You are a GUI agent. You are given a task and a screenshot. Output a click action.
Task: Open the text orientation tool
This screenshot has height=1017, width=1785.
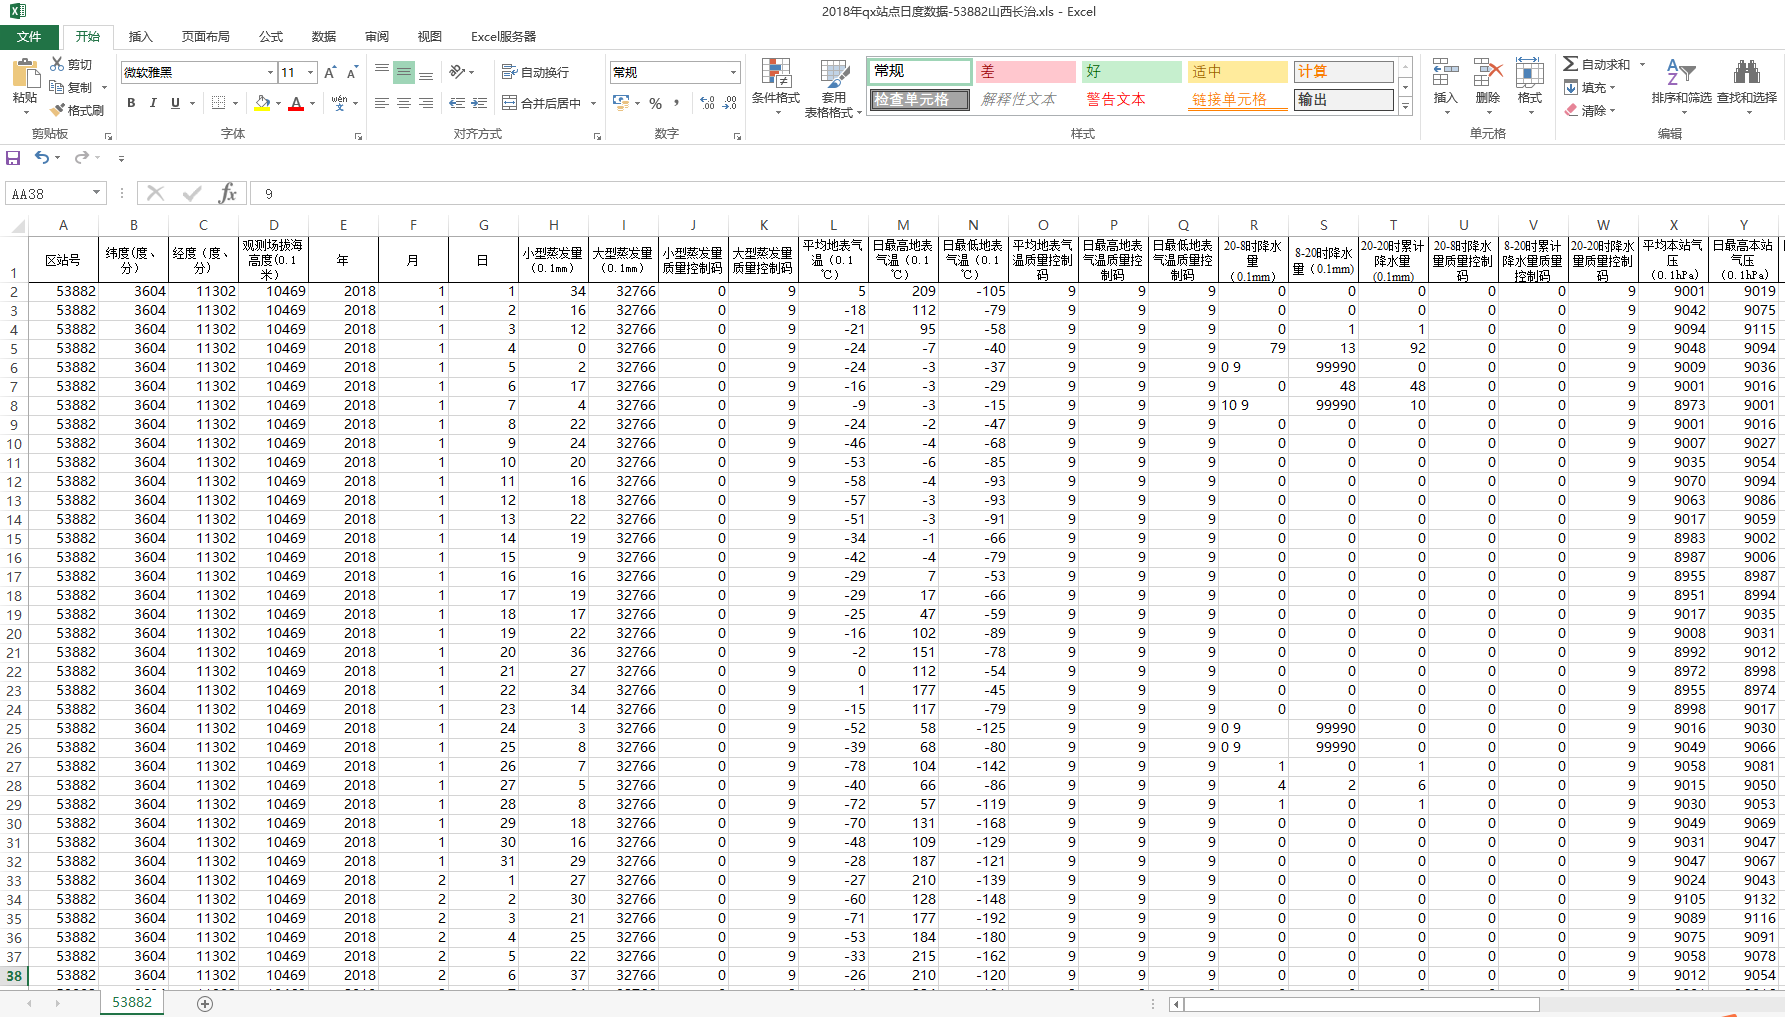coord(458,72)
